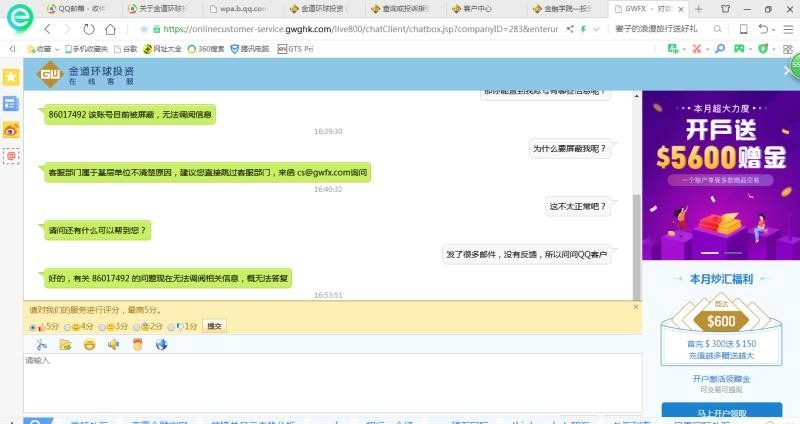Open the Weibo eye icon in left sidebar
The height and width of the screenshot is (424, 800).
[x=11, y=130]
